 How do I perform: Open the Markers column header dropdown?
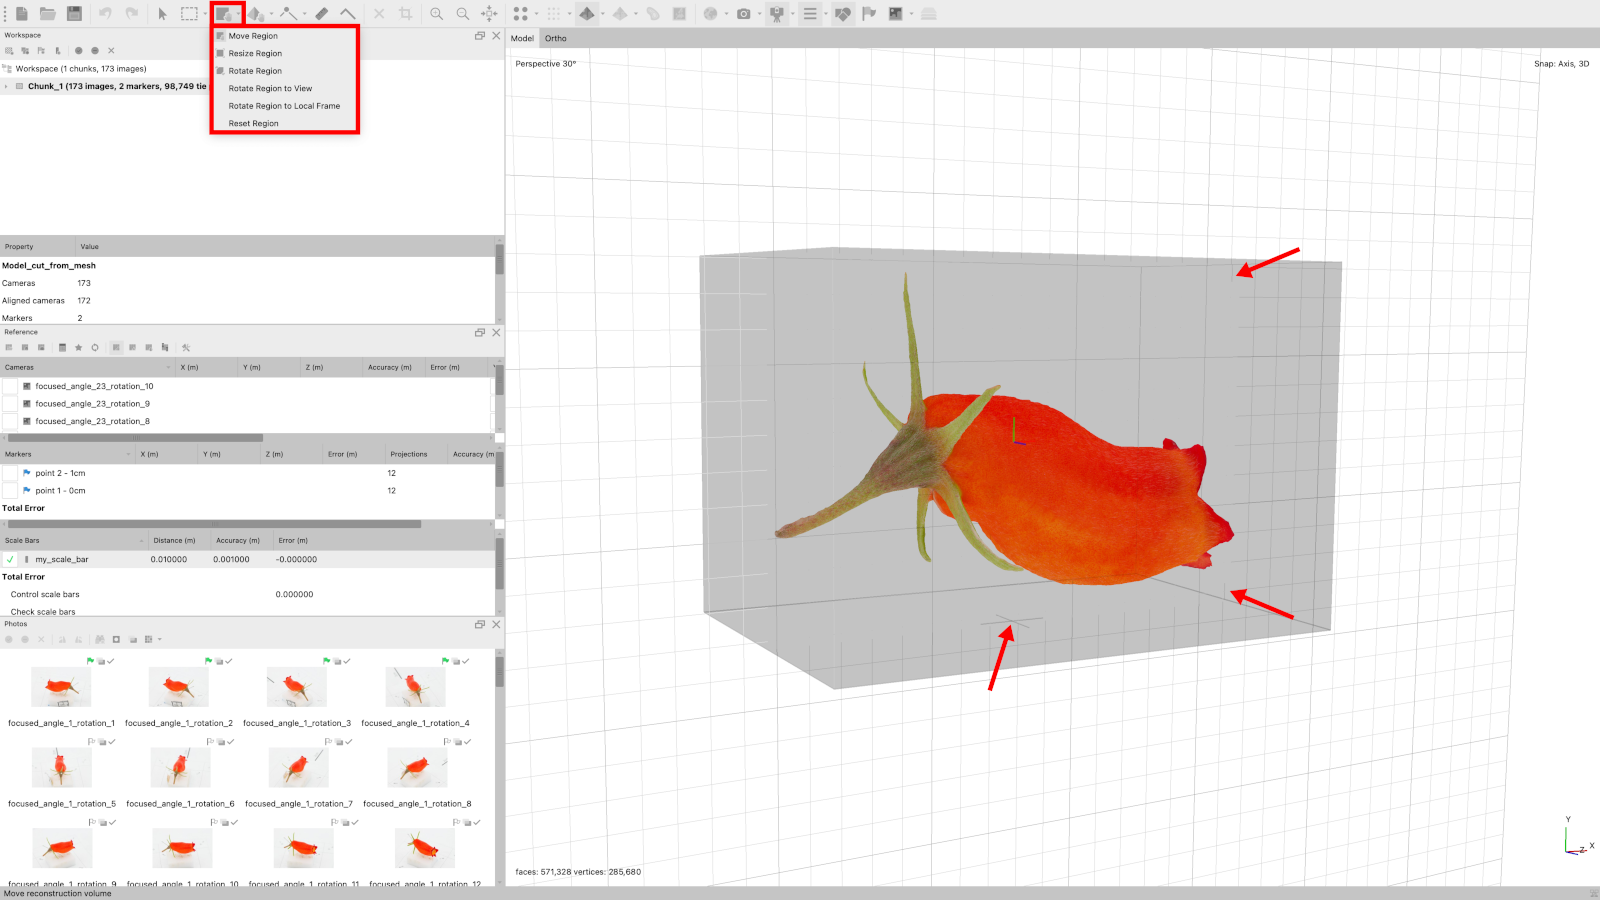click(x=128, y=454)
